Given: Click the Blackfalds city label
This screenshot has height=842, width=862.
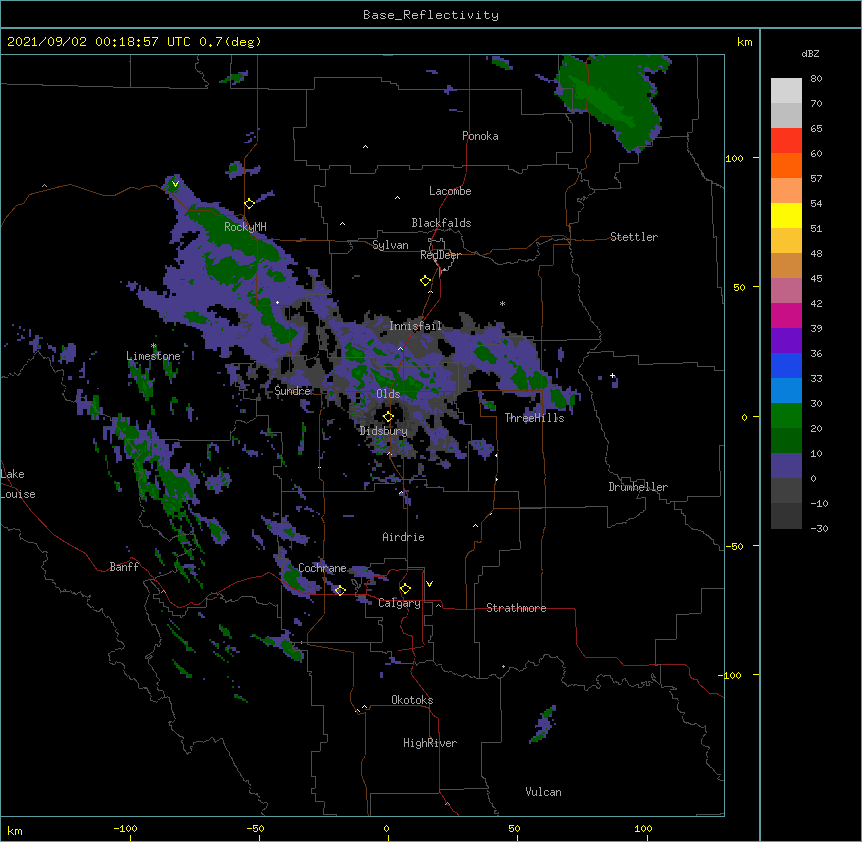Looking at the screenshot, I should tap(441, 223).
